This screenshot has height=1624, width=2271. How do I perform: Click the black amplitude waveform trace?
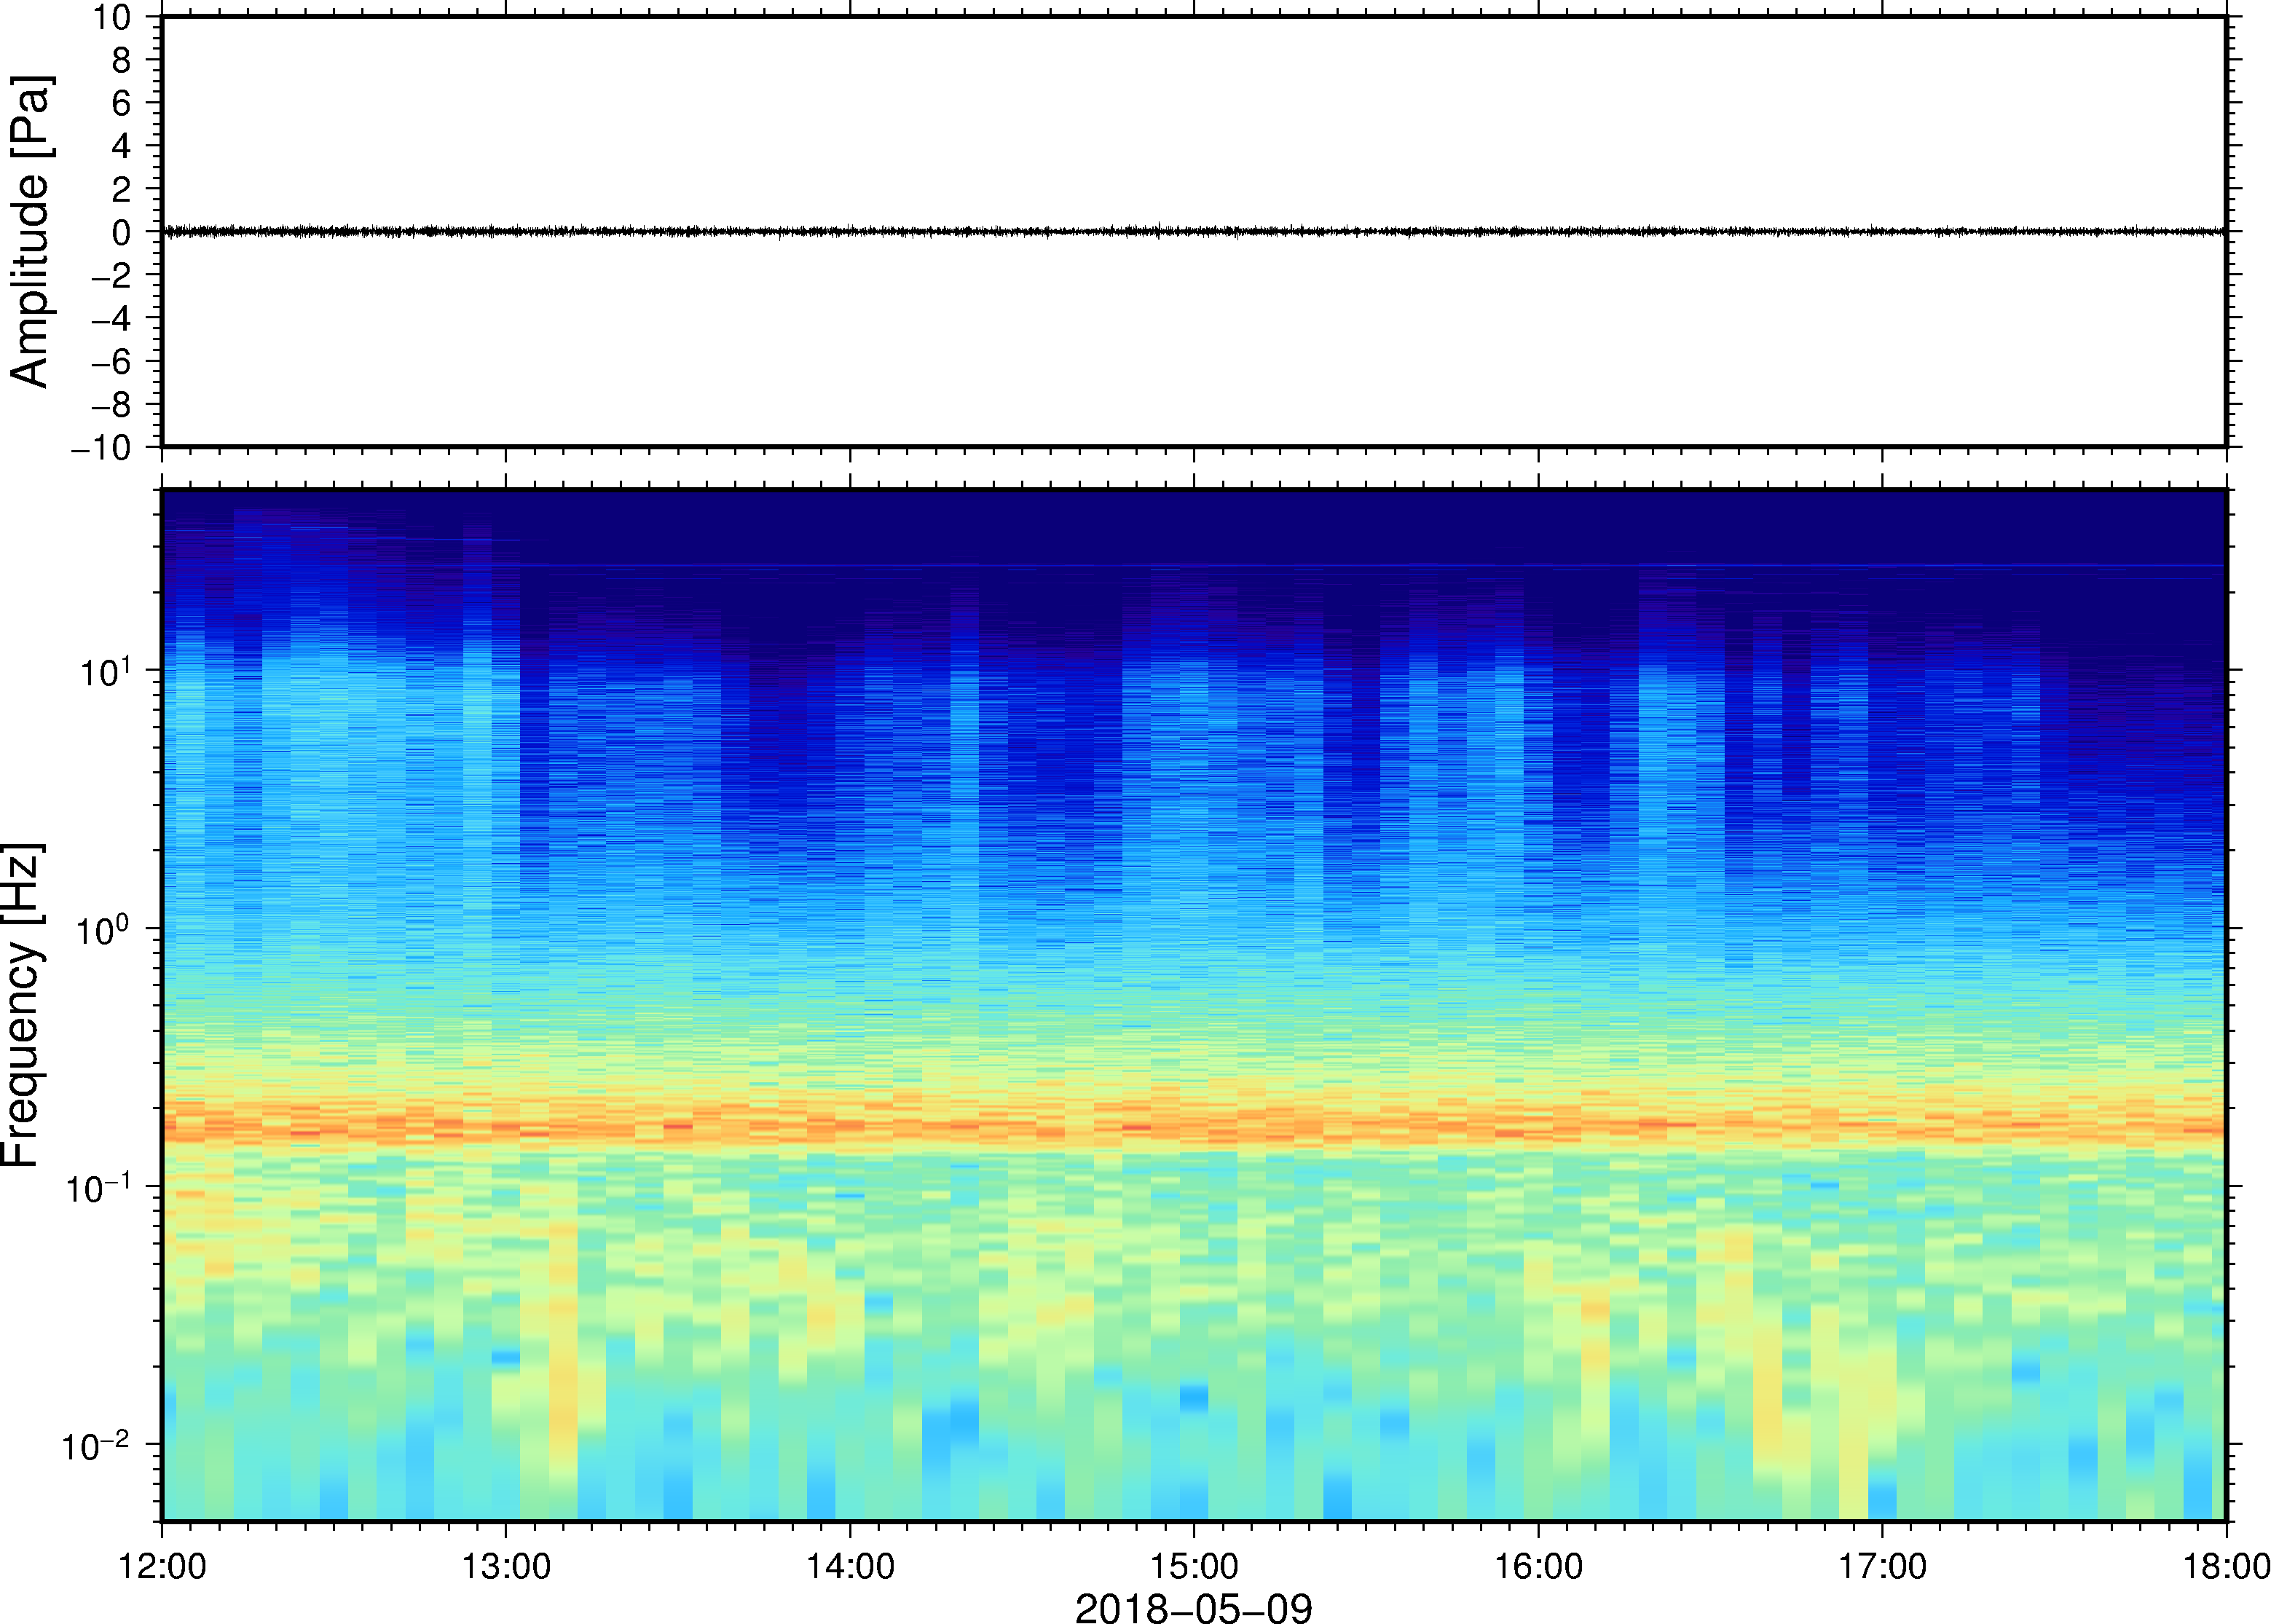tap(1194, 231)
